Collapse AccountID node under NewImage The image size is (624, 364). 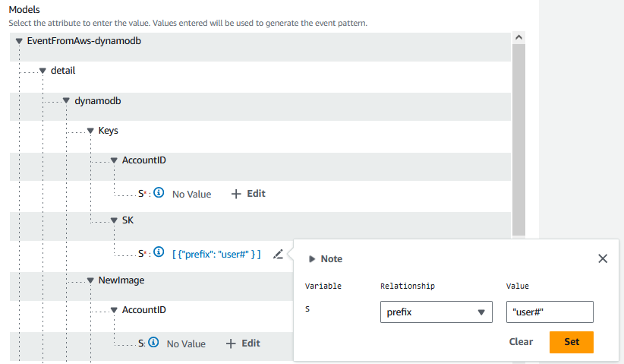pos(114,310)
